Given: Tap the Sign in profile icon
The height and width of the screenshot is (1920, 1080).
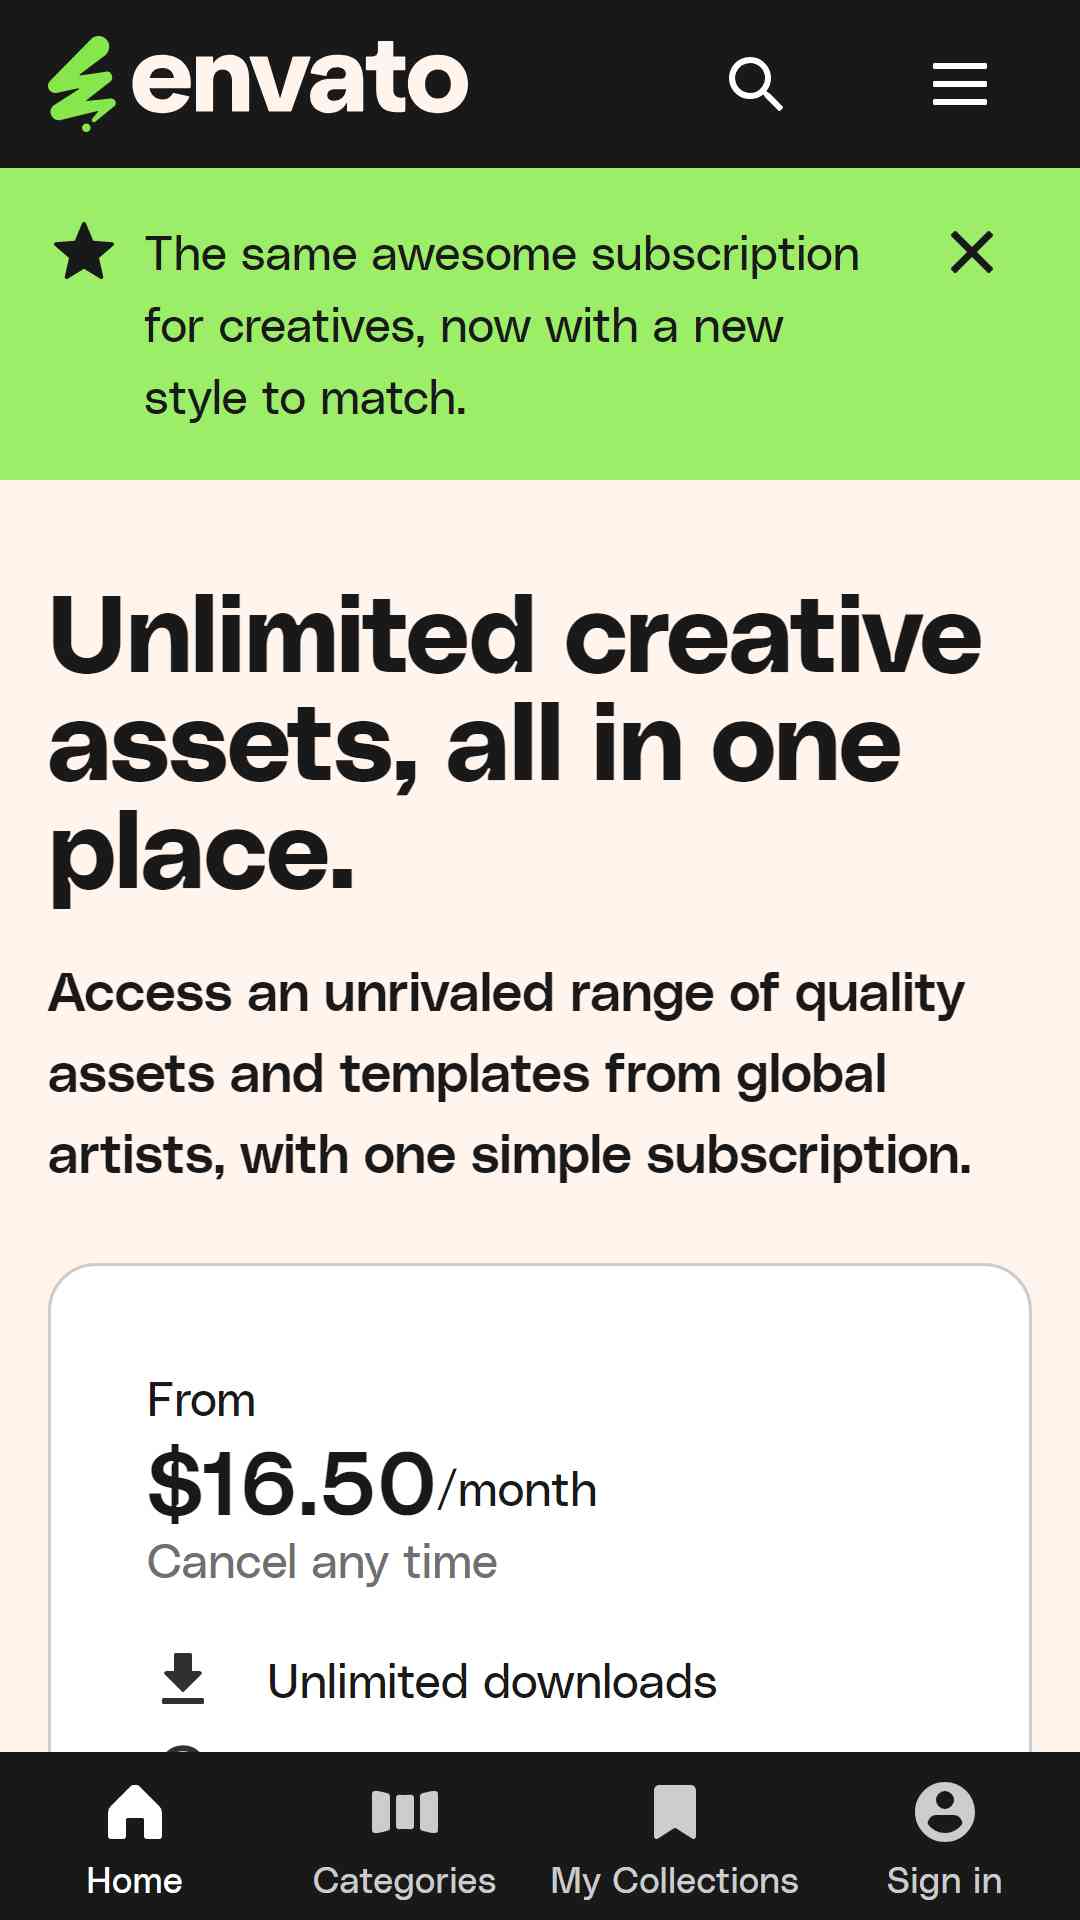Looking at the screenshot, I should (x=945, y=1811).
